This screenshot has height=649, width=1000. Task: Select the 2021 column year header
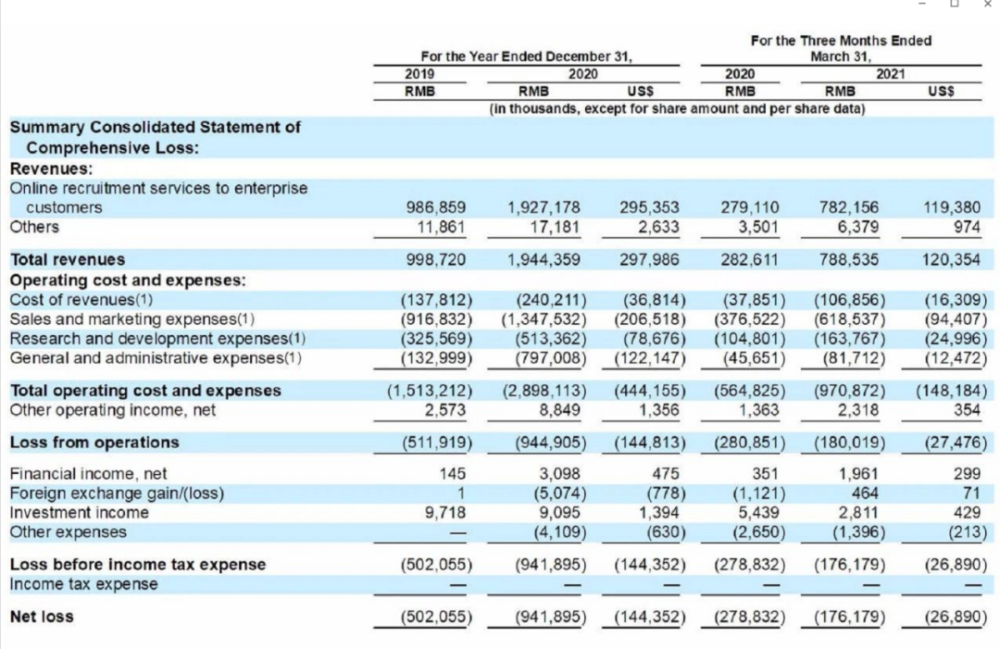(x=890, y=74)
